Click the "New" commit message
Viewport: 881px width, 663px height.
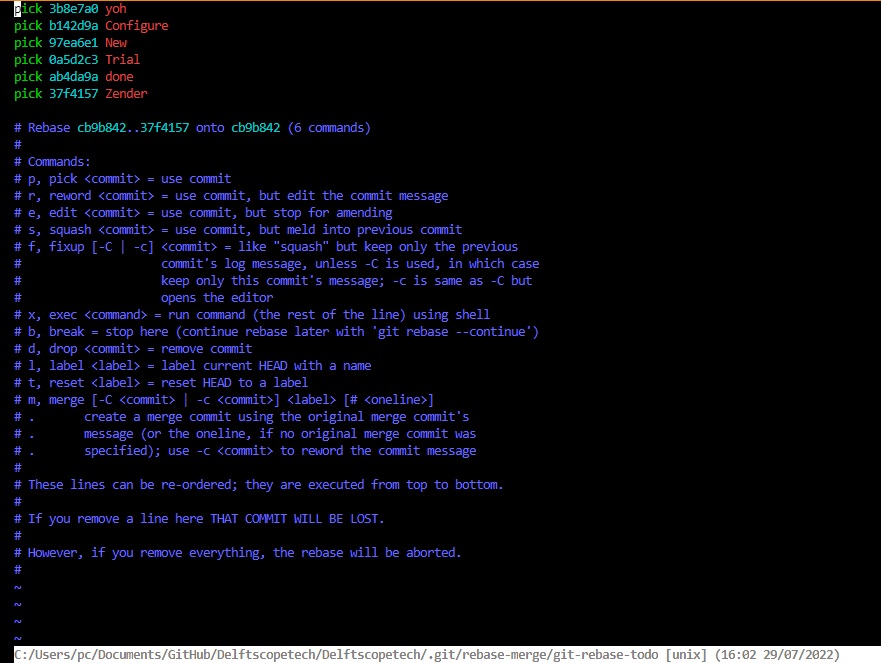(x=116, y=42)
